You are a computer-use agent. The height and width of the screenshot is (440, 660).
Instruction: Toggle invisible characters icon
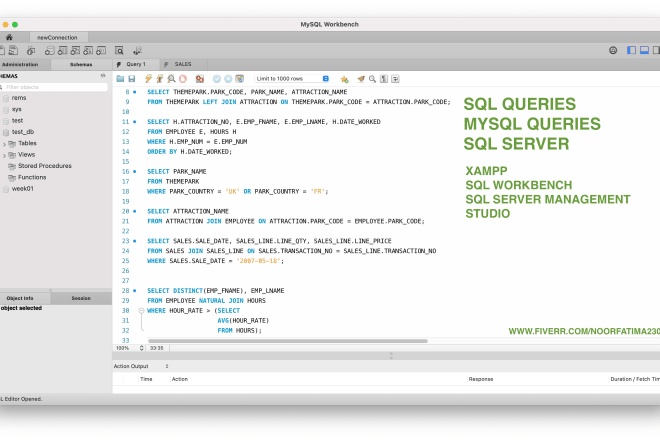383,79
